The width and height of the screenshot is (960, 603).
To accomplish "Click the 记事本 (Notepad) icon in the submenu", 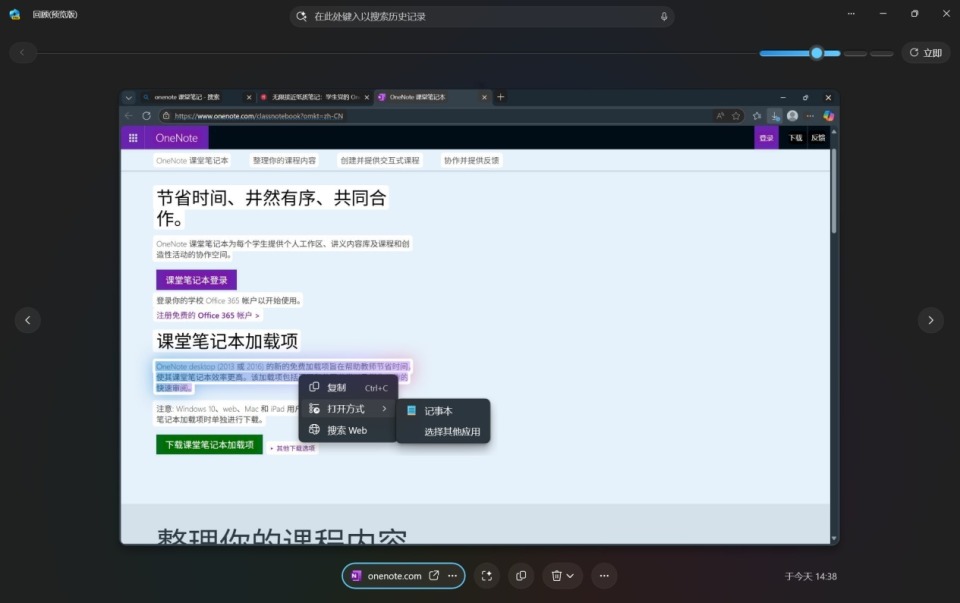I will (x=411, y=410).
